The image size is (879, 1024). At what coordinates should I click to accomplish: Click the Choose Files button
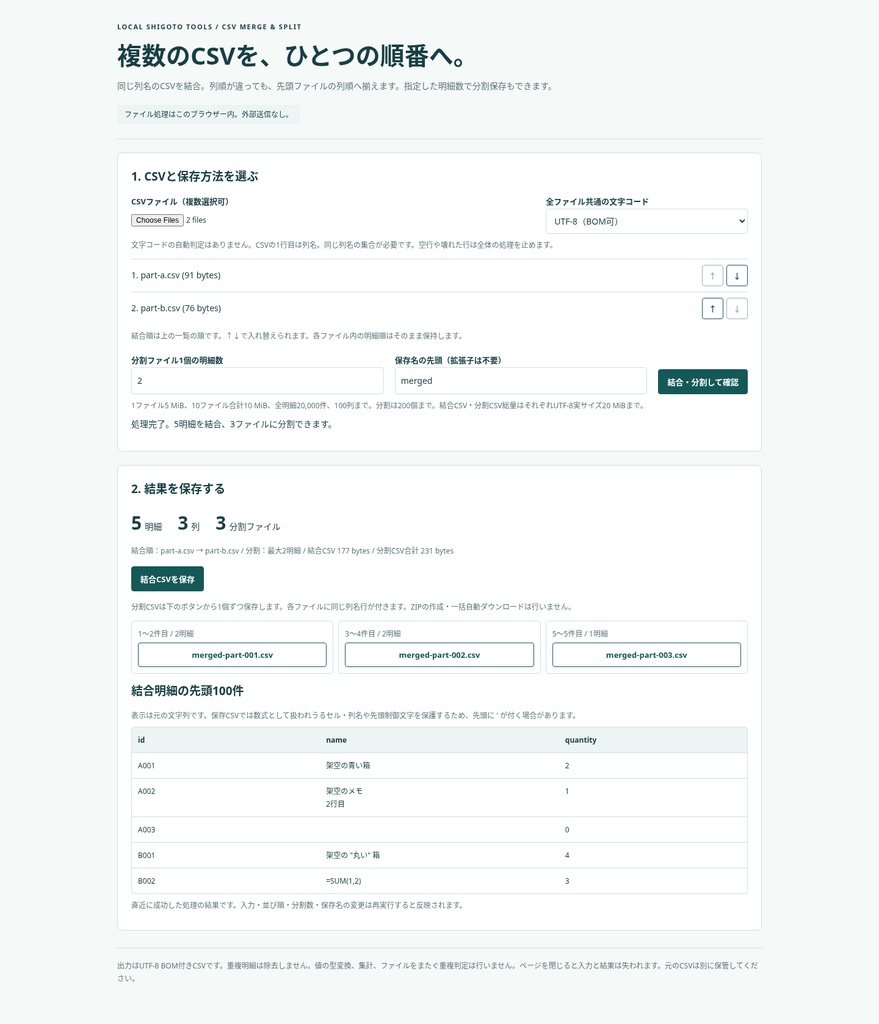[x=157, y=220]
